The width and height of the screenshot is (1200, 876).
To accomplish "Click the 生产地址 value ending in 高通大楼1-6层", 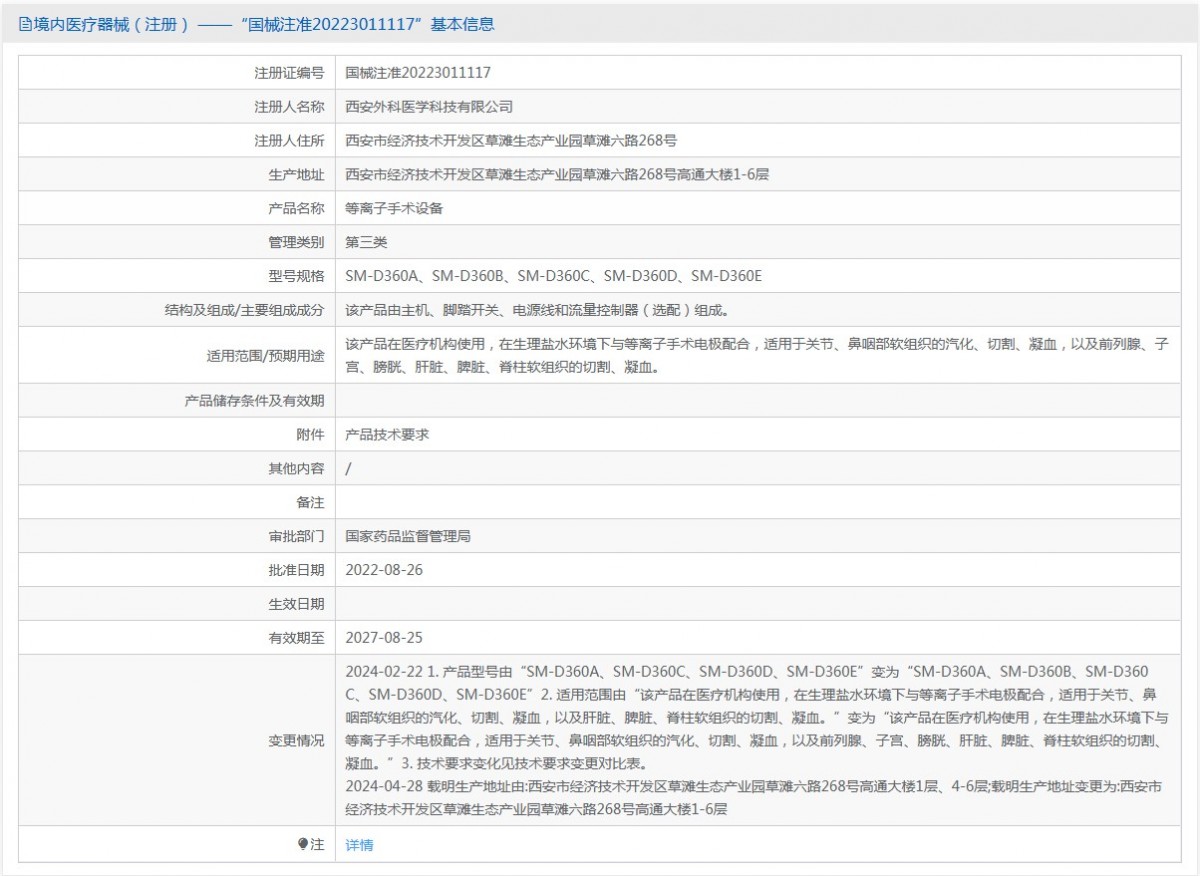I will pyautogui.click(x=556, y=175).
